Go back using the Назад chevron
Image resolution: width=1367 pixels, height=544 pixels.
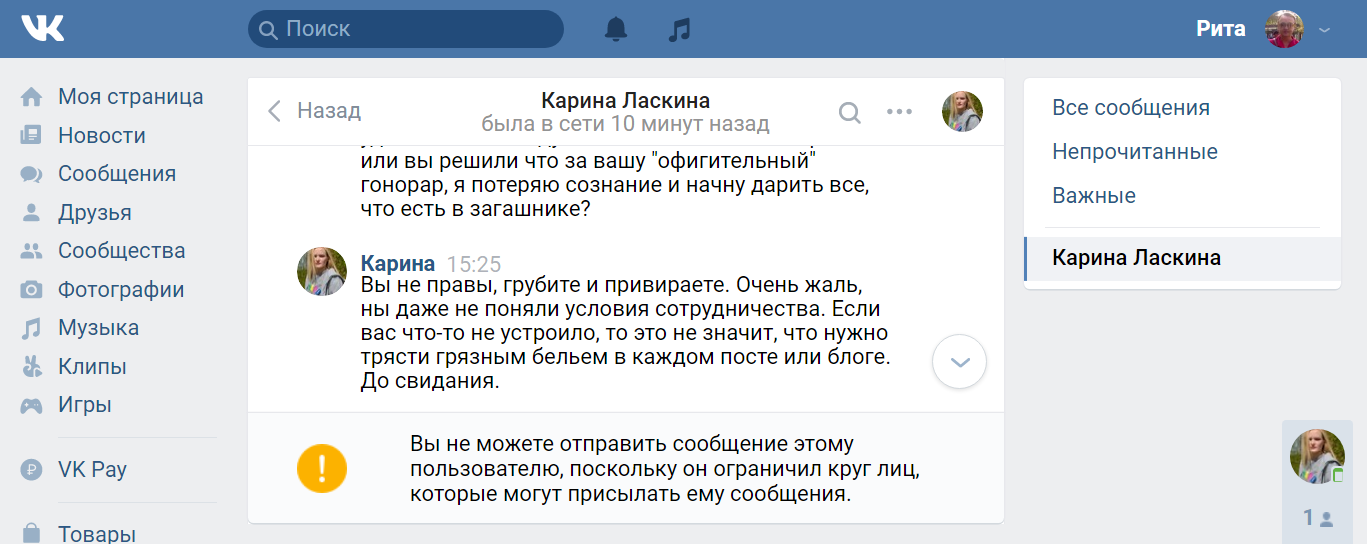pos(275,111)
